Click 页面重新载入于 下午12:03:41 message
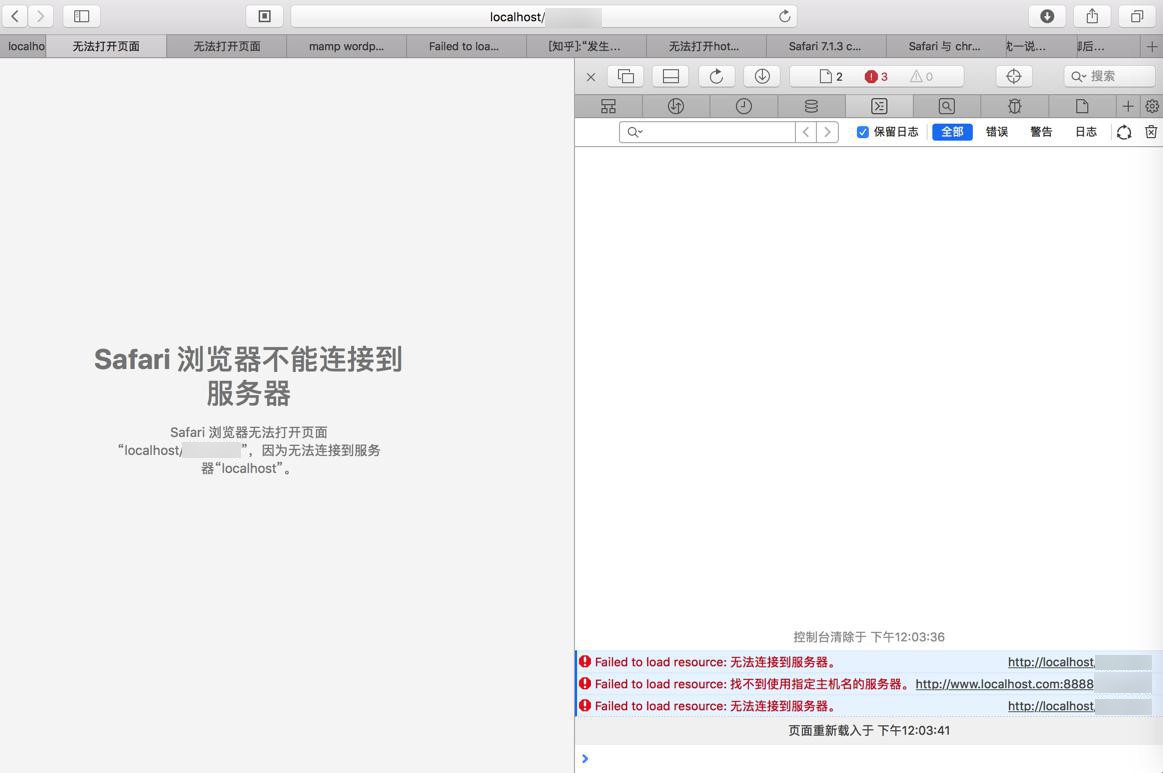Image resolution: width=1163 pixels, height=773 pixels. pos(869,731)
